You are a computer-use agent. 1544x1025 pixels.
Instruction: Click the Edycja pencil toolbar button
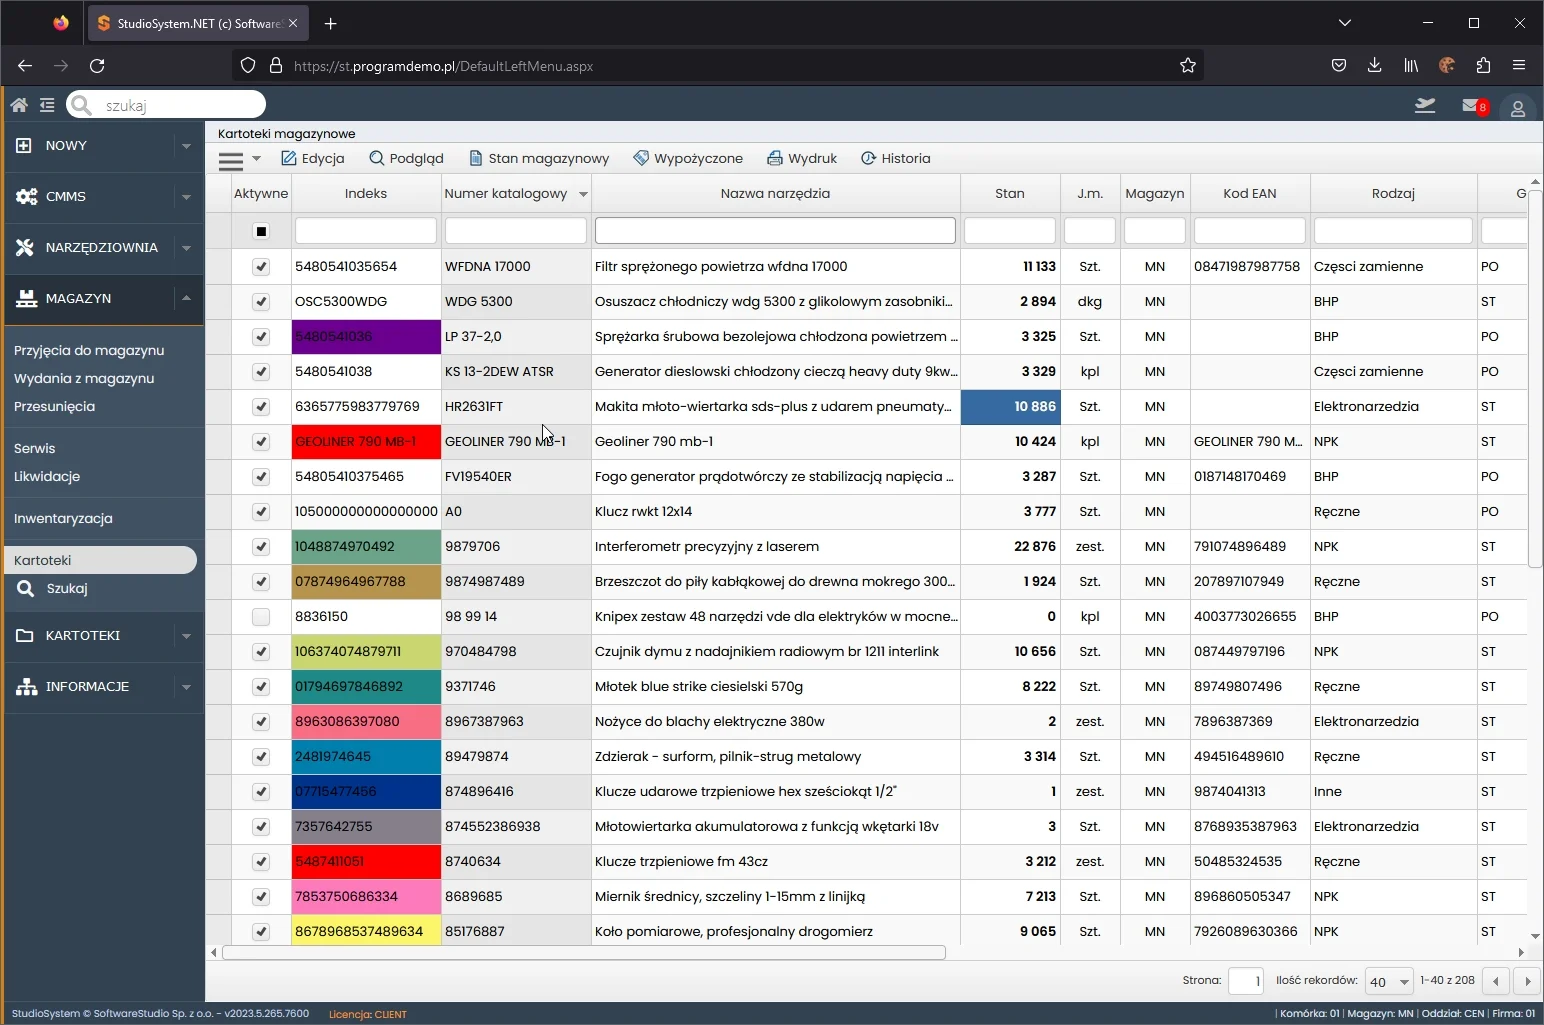313,158
